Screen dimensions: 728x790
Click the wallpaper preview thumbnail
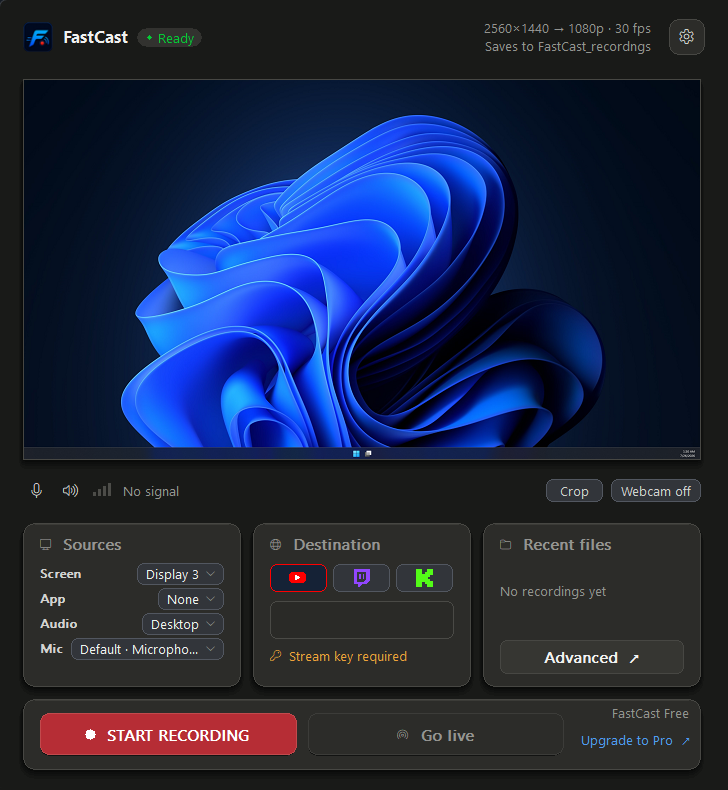362,270
